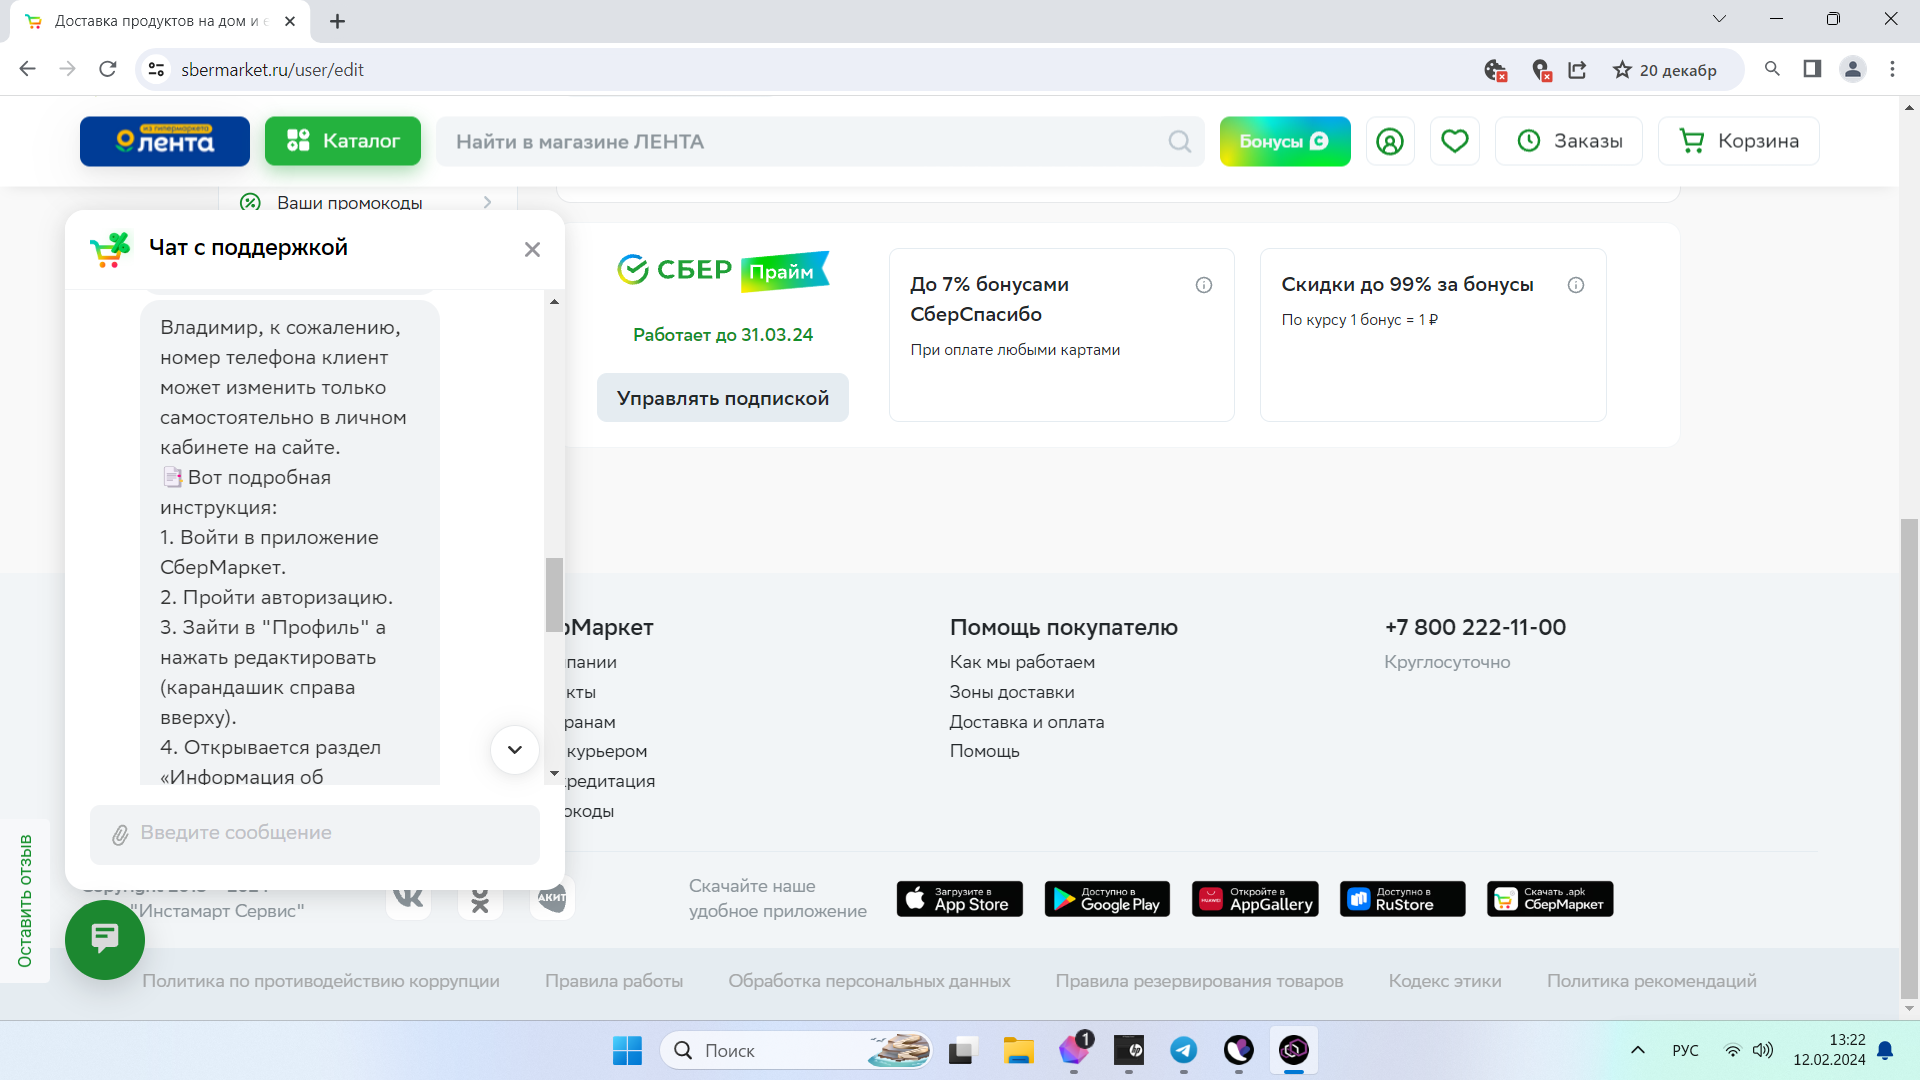This screenshot has height=1080, width=1920.
Task: Open Зоны доставки link
Action: tap(1012, 692)
